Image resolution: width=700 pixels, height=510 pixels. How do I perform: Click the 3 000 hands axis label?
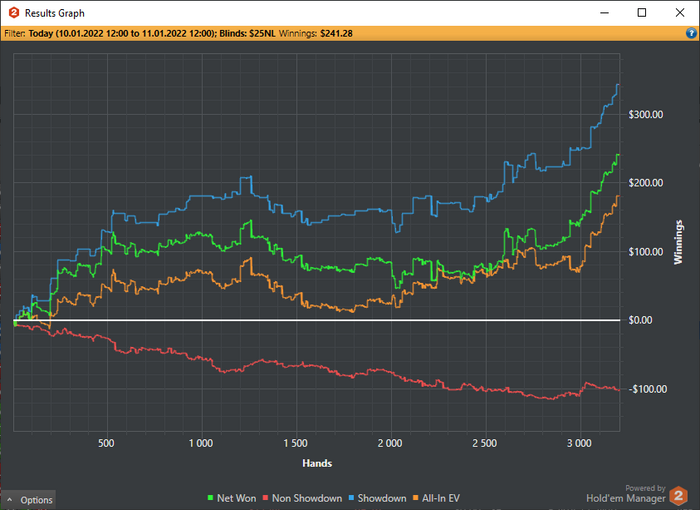[579, 443]
